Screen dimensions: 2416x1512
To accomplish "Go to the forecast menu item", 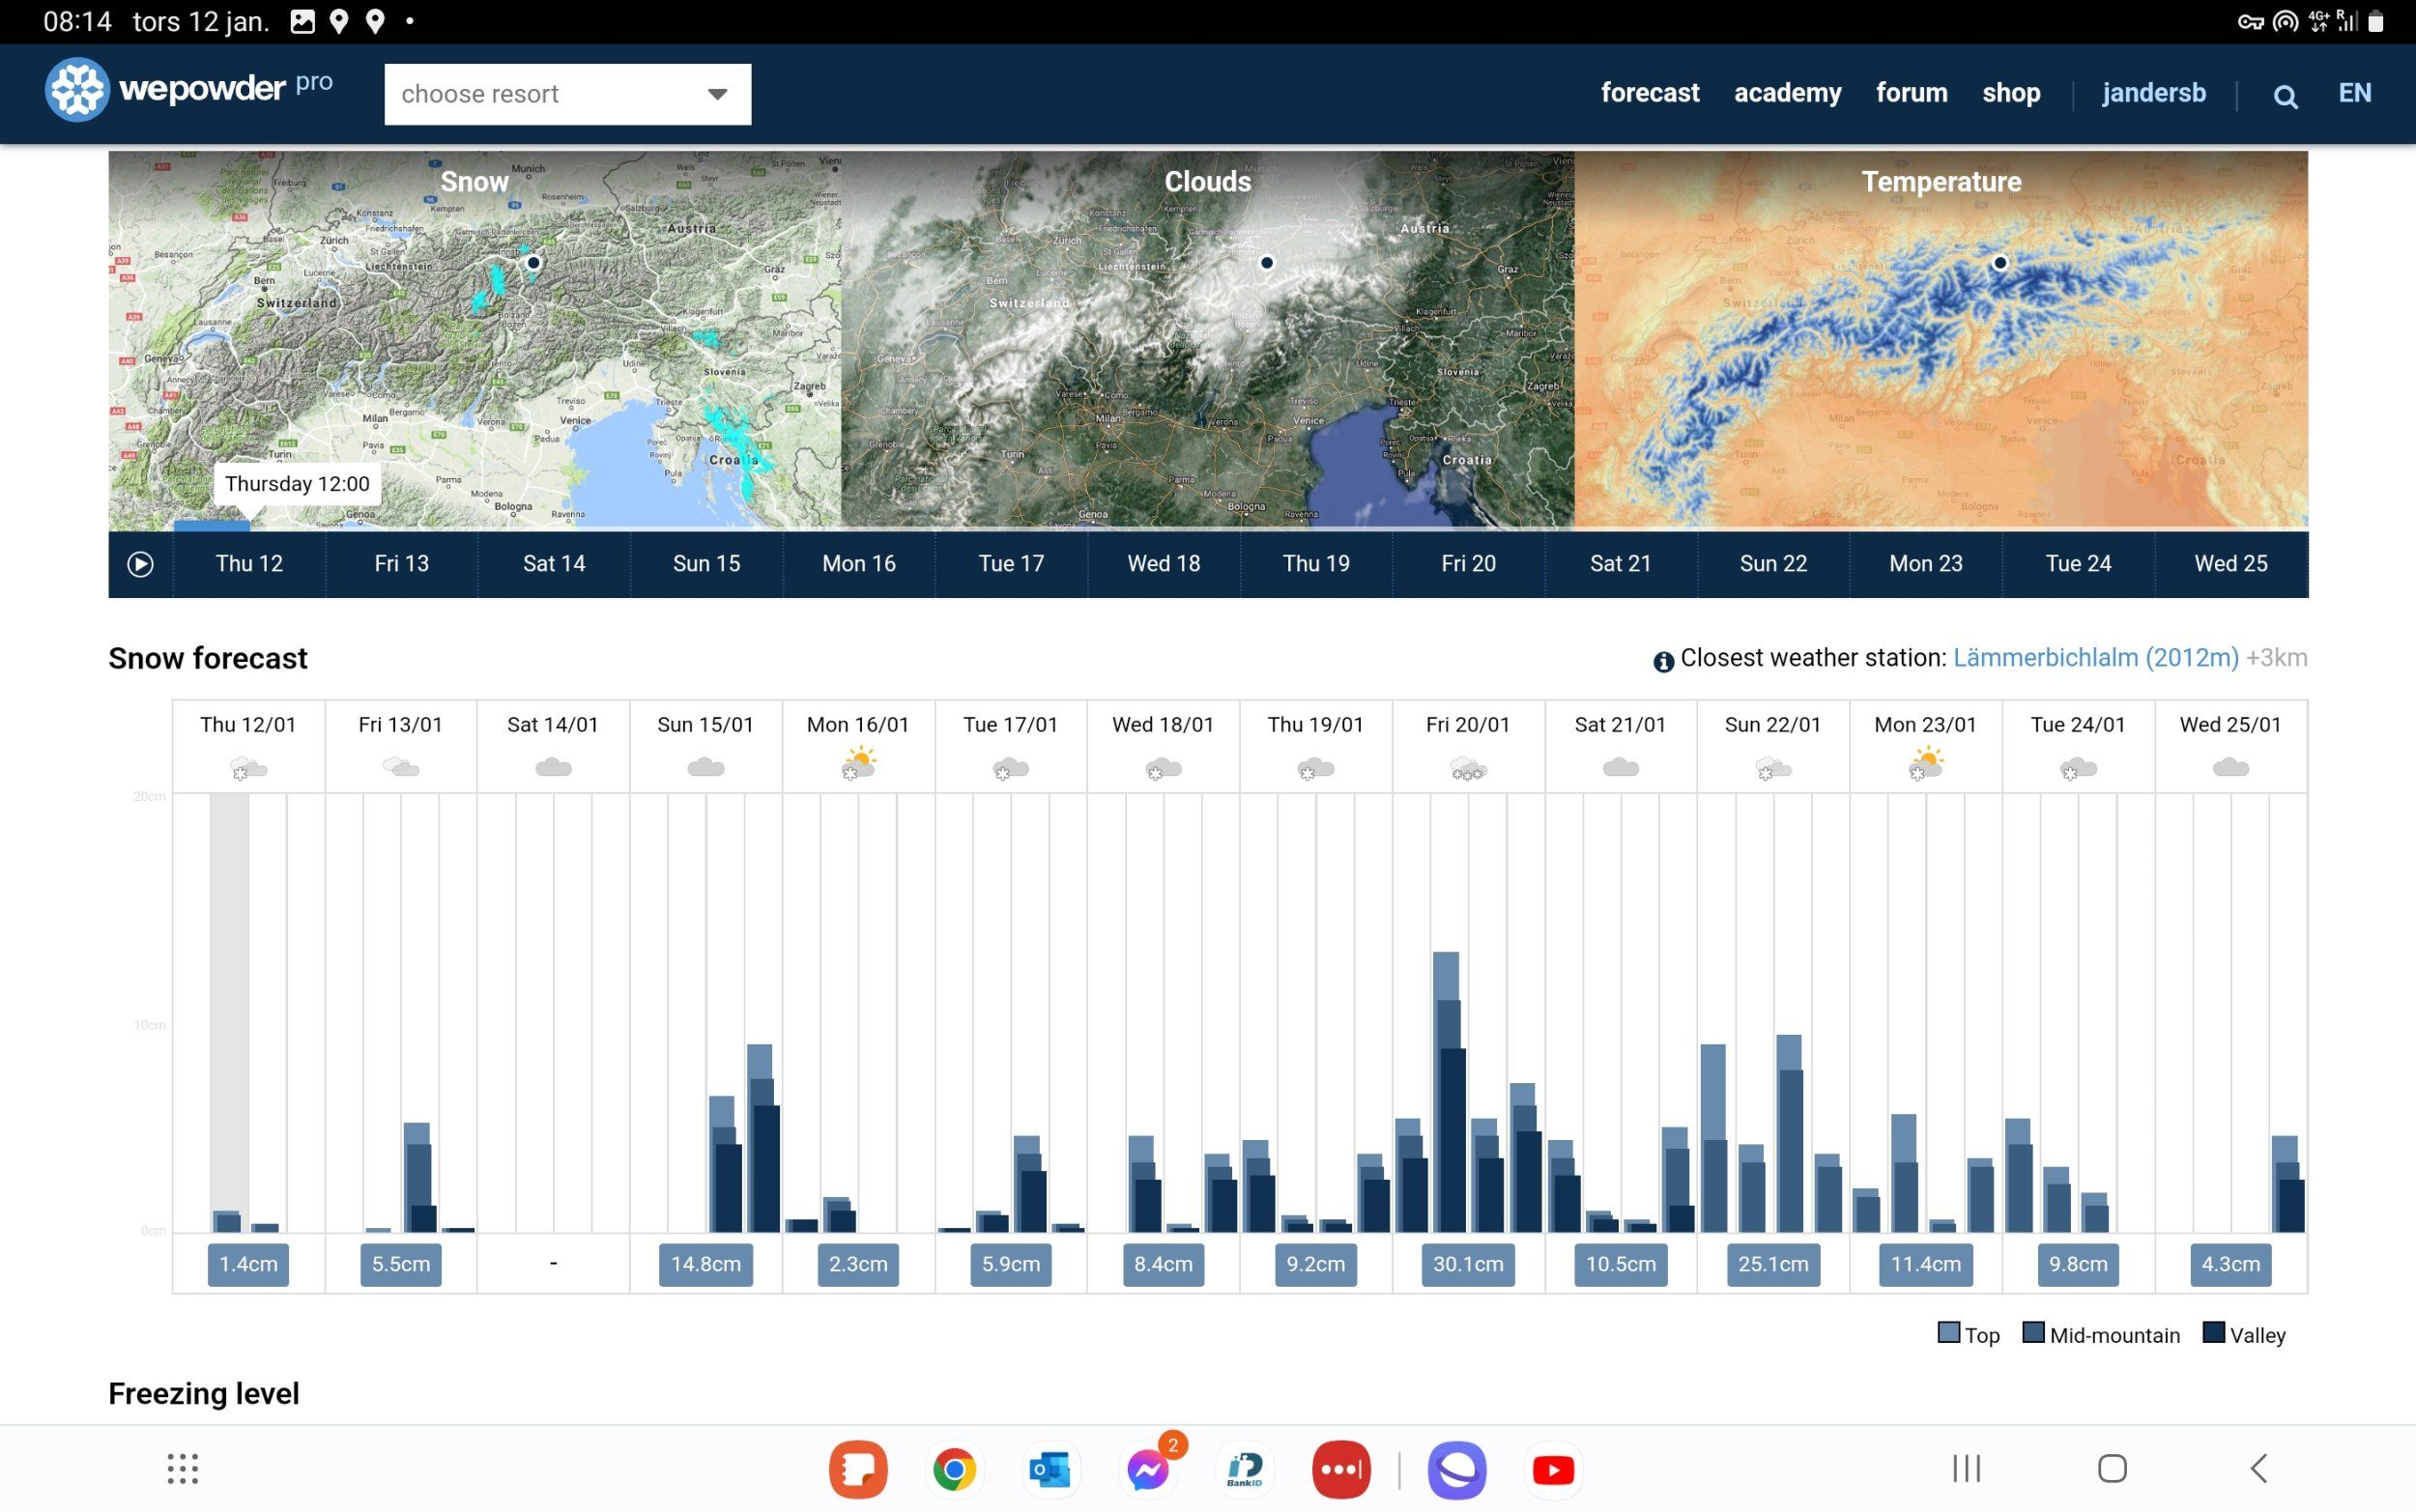I will 1649,93.
